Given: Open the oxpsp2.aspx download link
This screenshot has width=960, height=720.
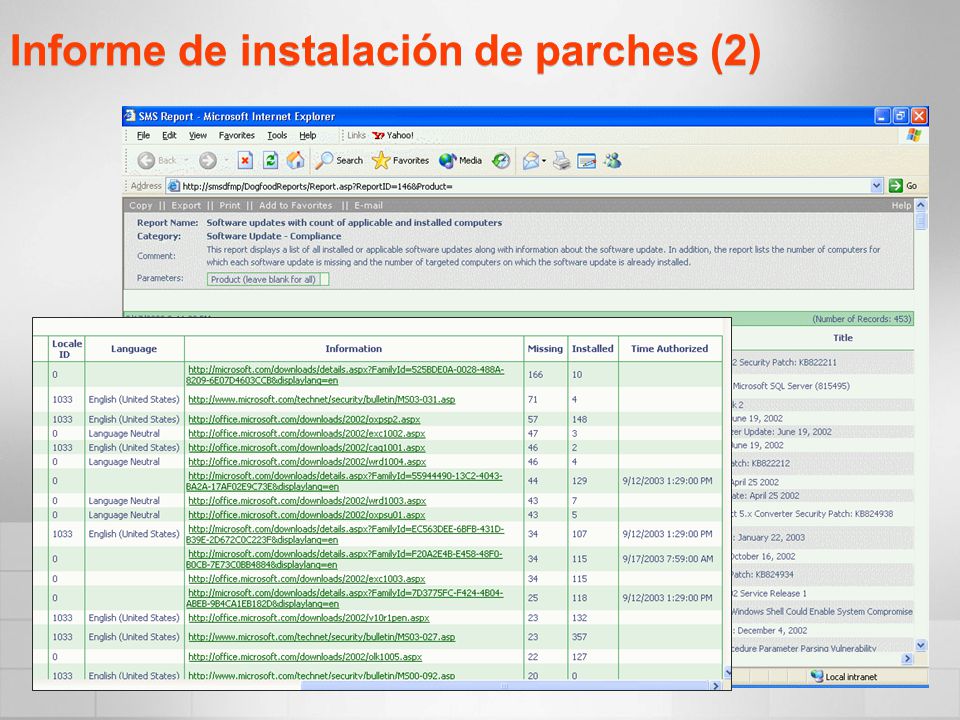Looking at the screenshot, I should click(x=304, y=419).
